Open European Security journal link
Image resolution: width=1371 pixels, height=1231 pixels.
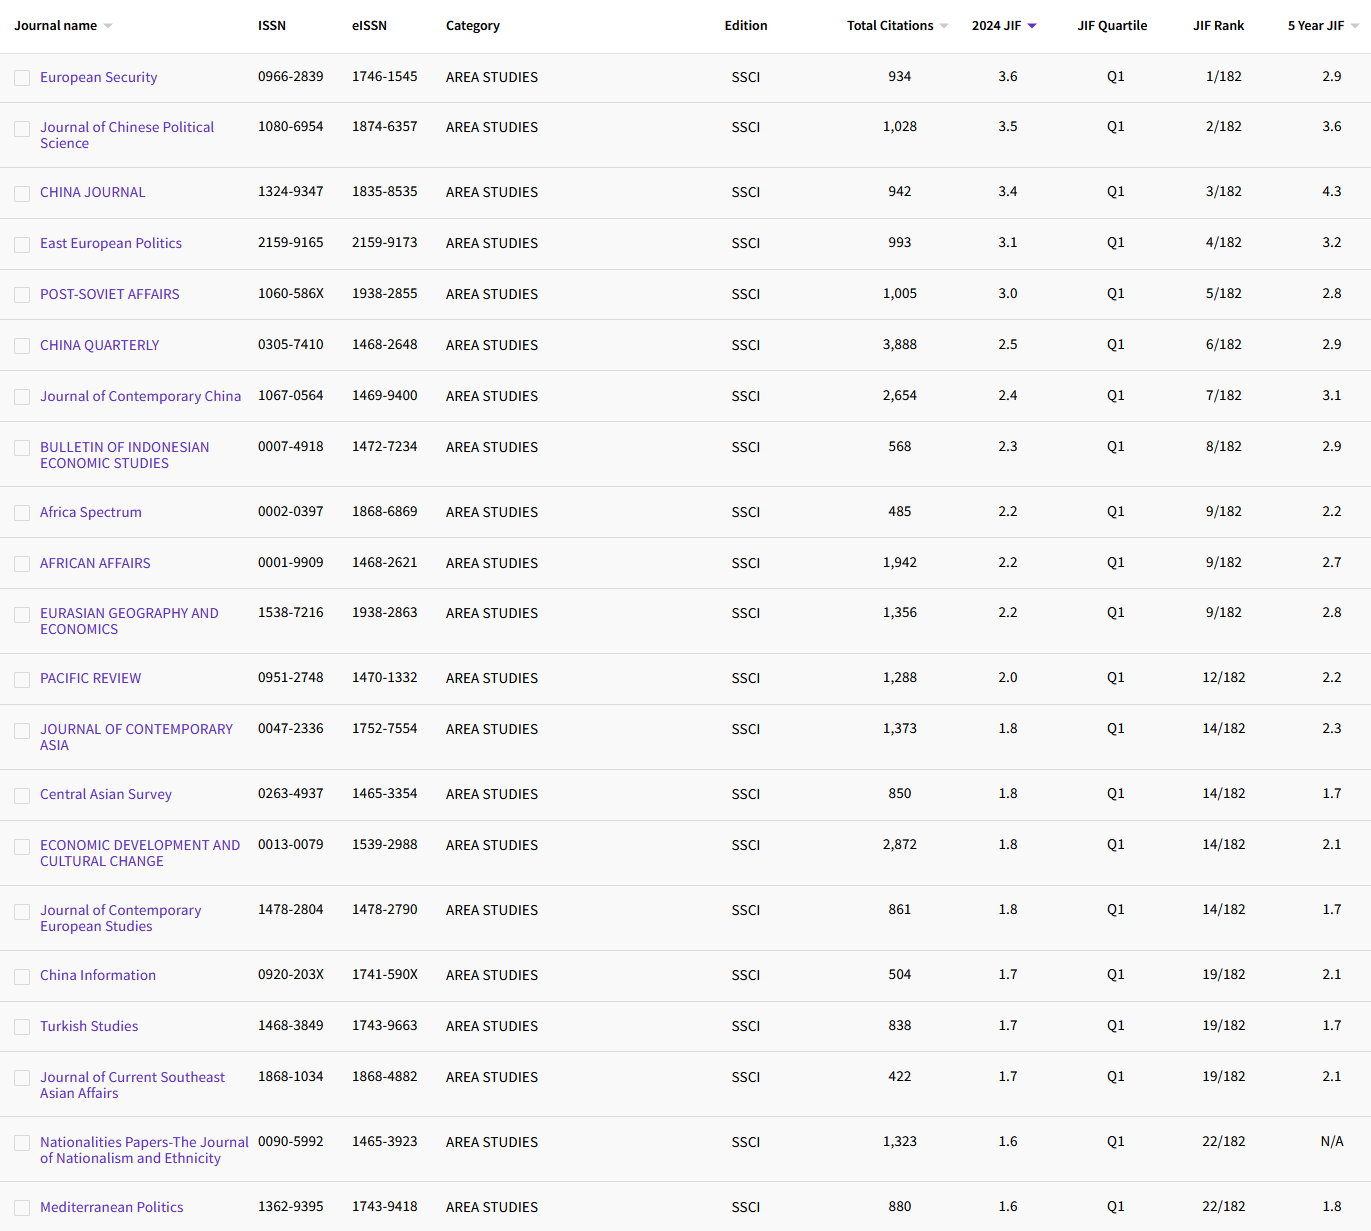click(98, 77)
